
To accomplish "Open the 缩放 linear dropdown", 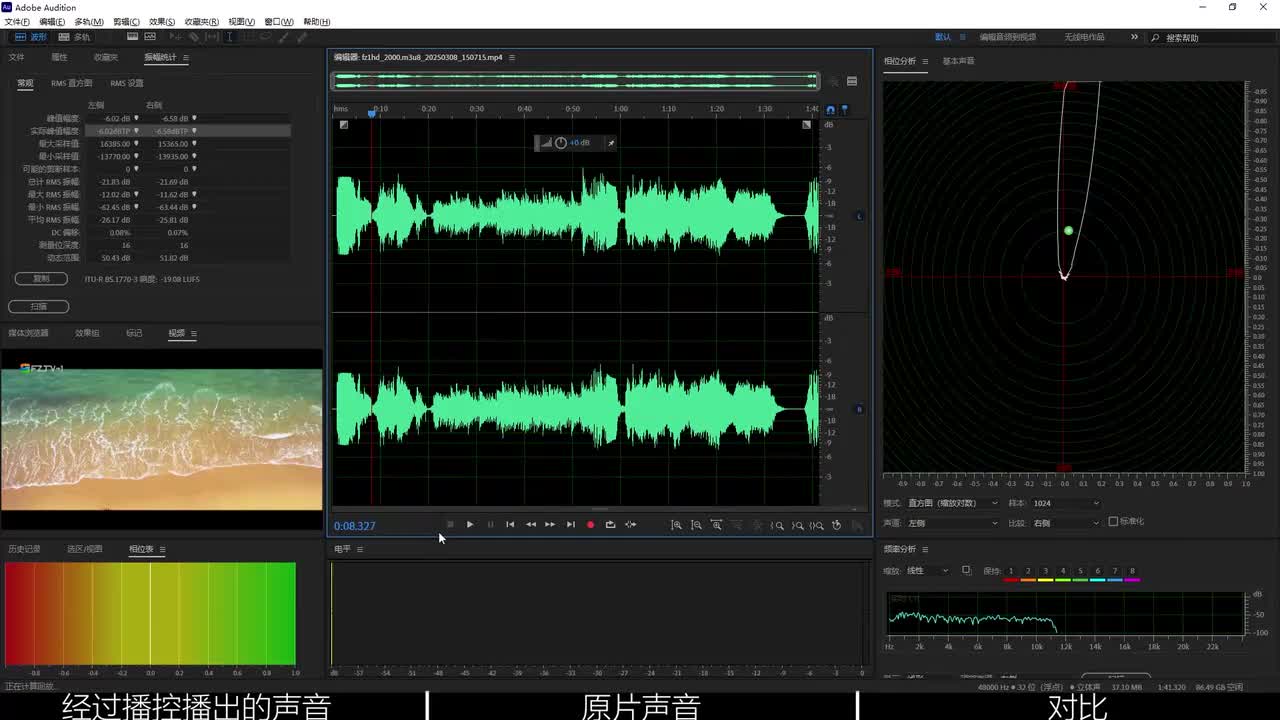I will pos(928,571).
